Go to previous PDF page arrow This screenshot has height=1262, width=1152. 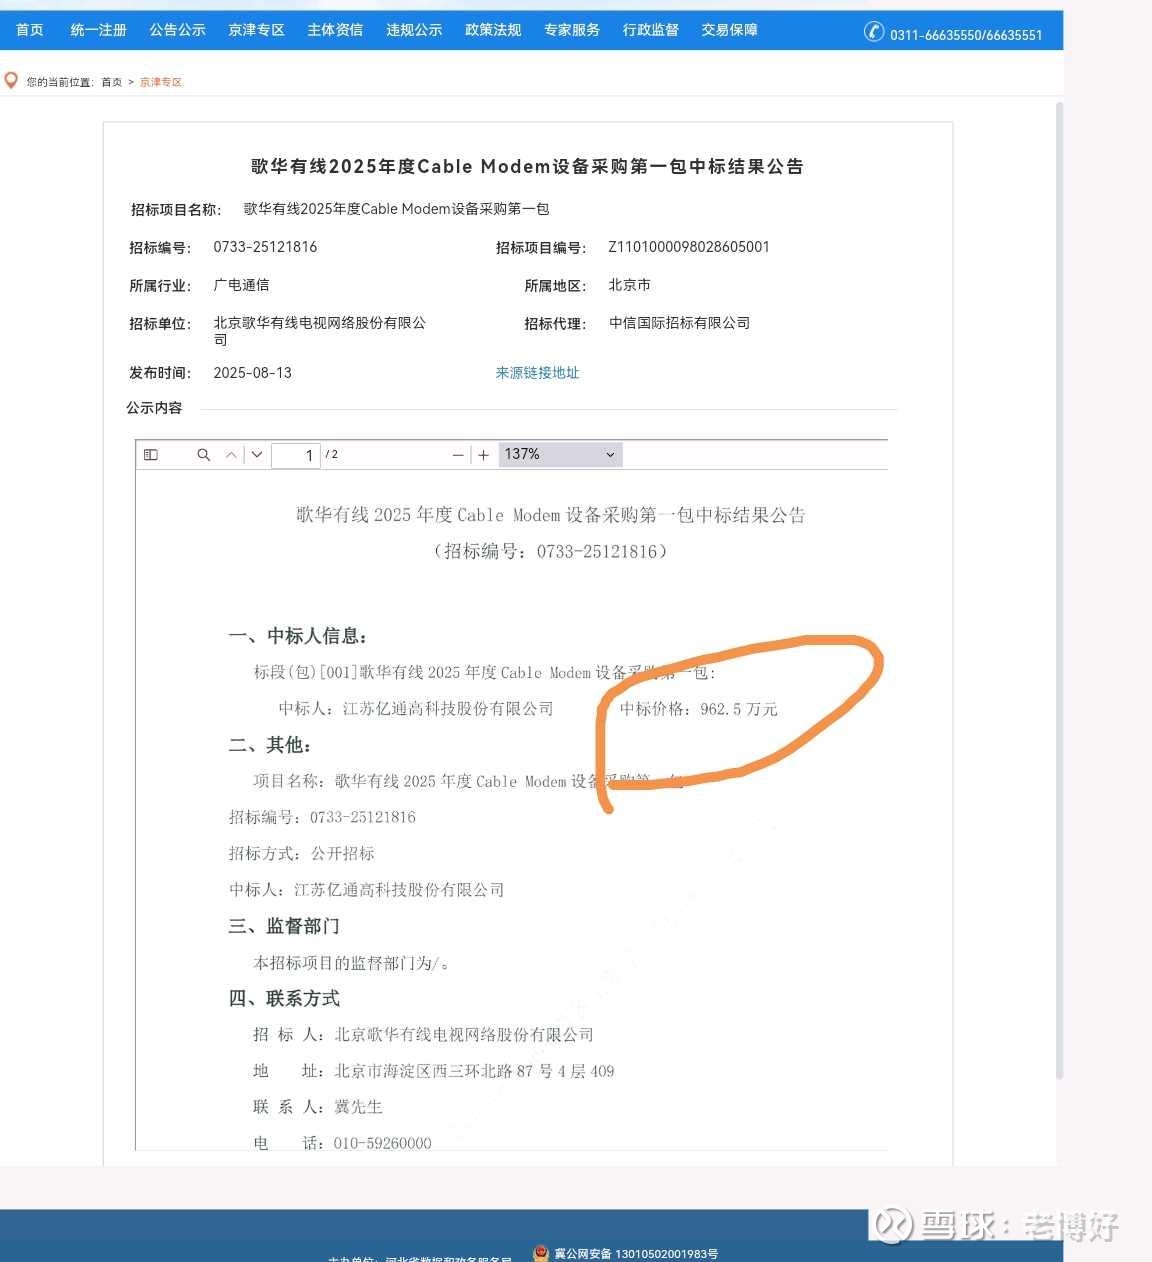231,455
